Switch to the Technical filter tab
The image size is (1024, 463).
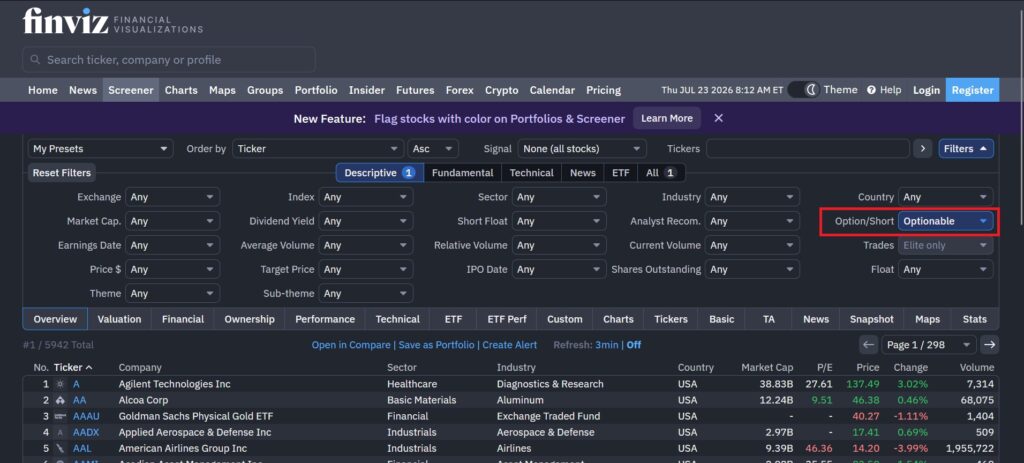532,173
